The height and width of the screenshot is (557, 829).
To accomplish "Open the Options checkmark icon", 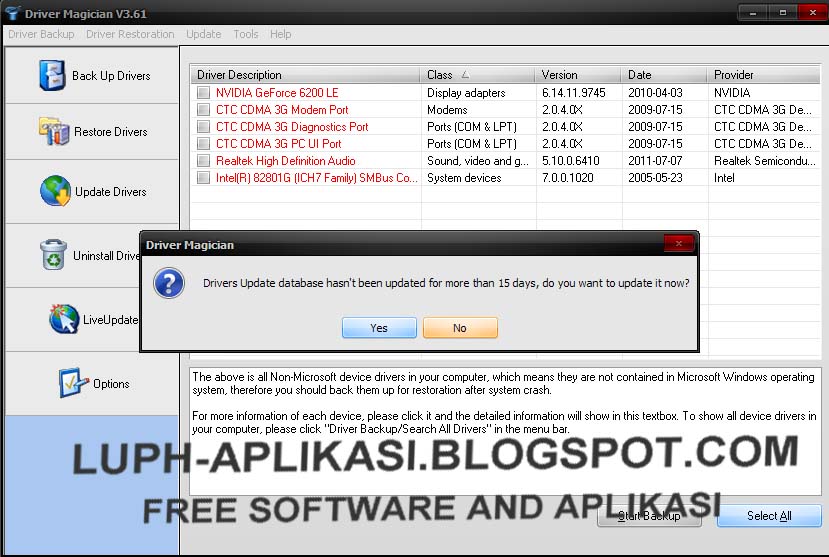I will click(x=73, y=383).
